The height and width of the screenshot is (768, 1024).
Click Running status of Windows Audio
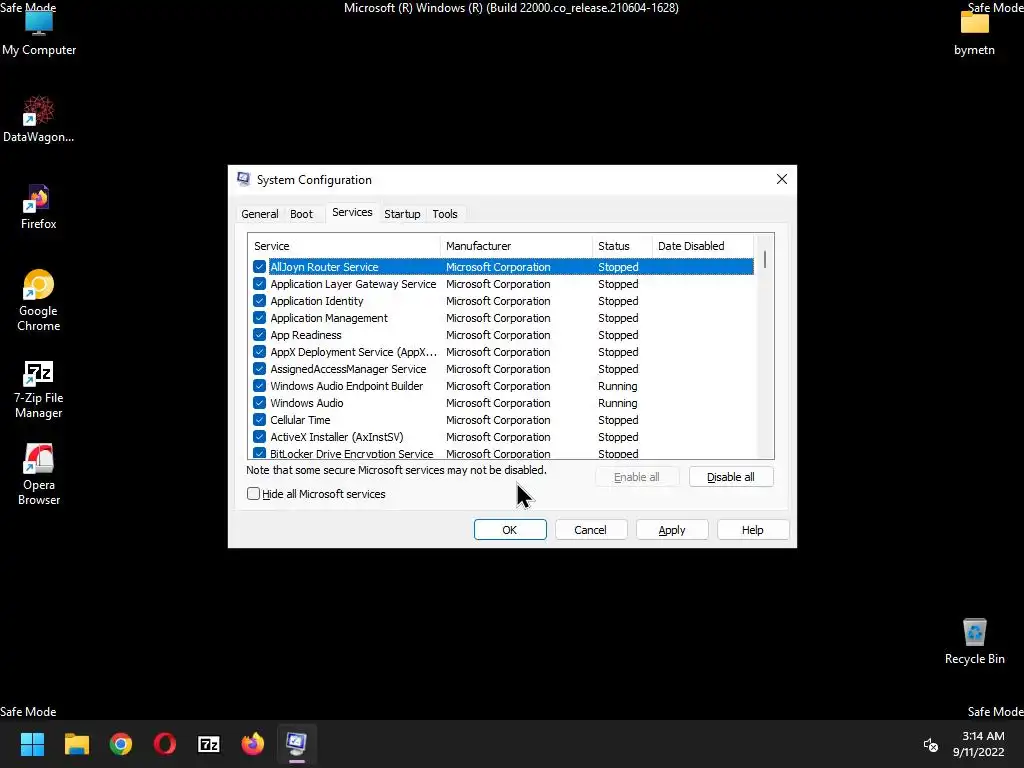click(x=617, y=403)
